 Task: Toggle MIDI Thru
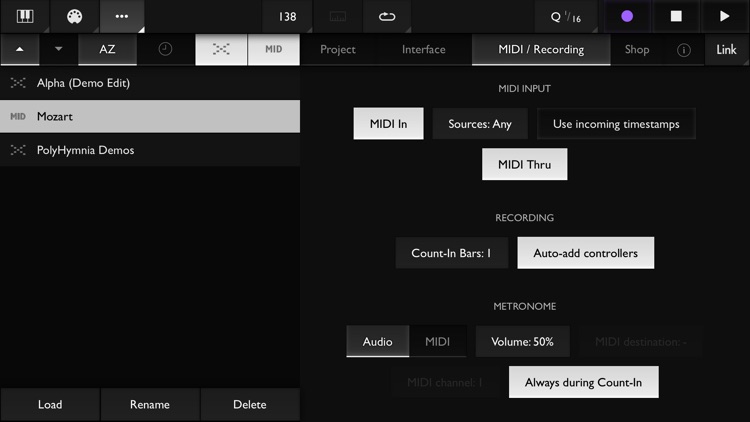coord(525,164)
